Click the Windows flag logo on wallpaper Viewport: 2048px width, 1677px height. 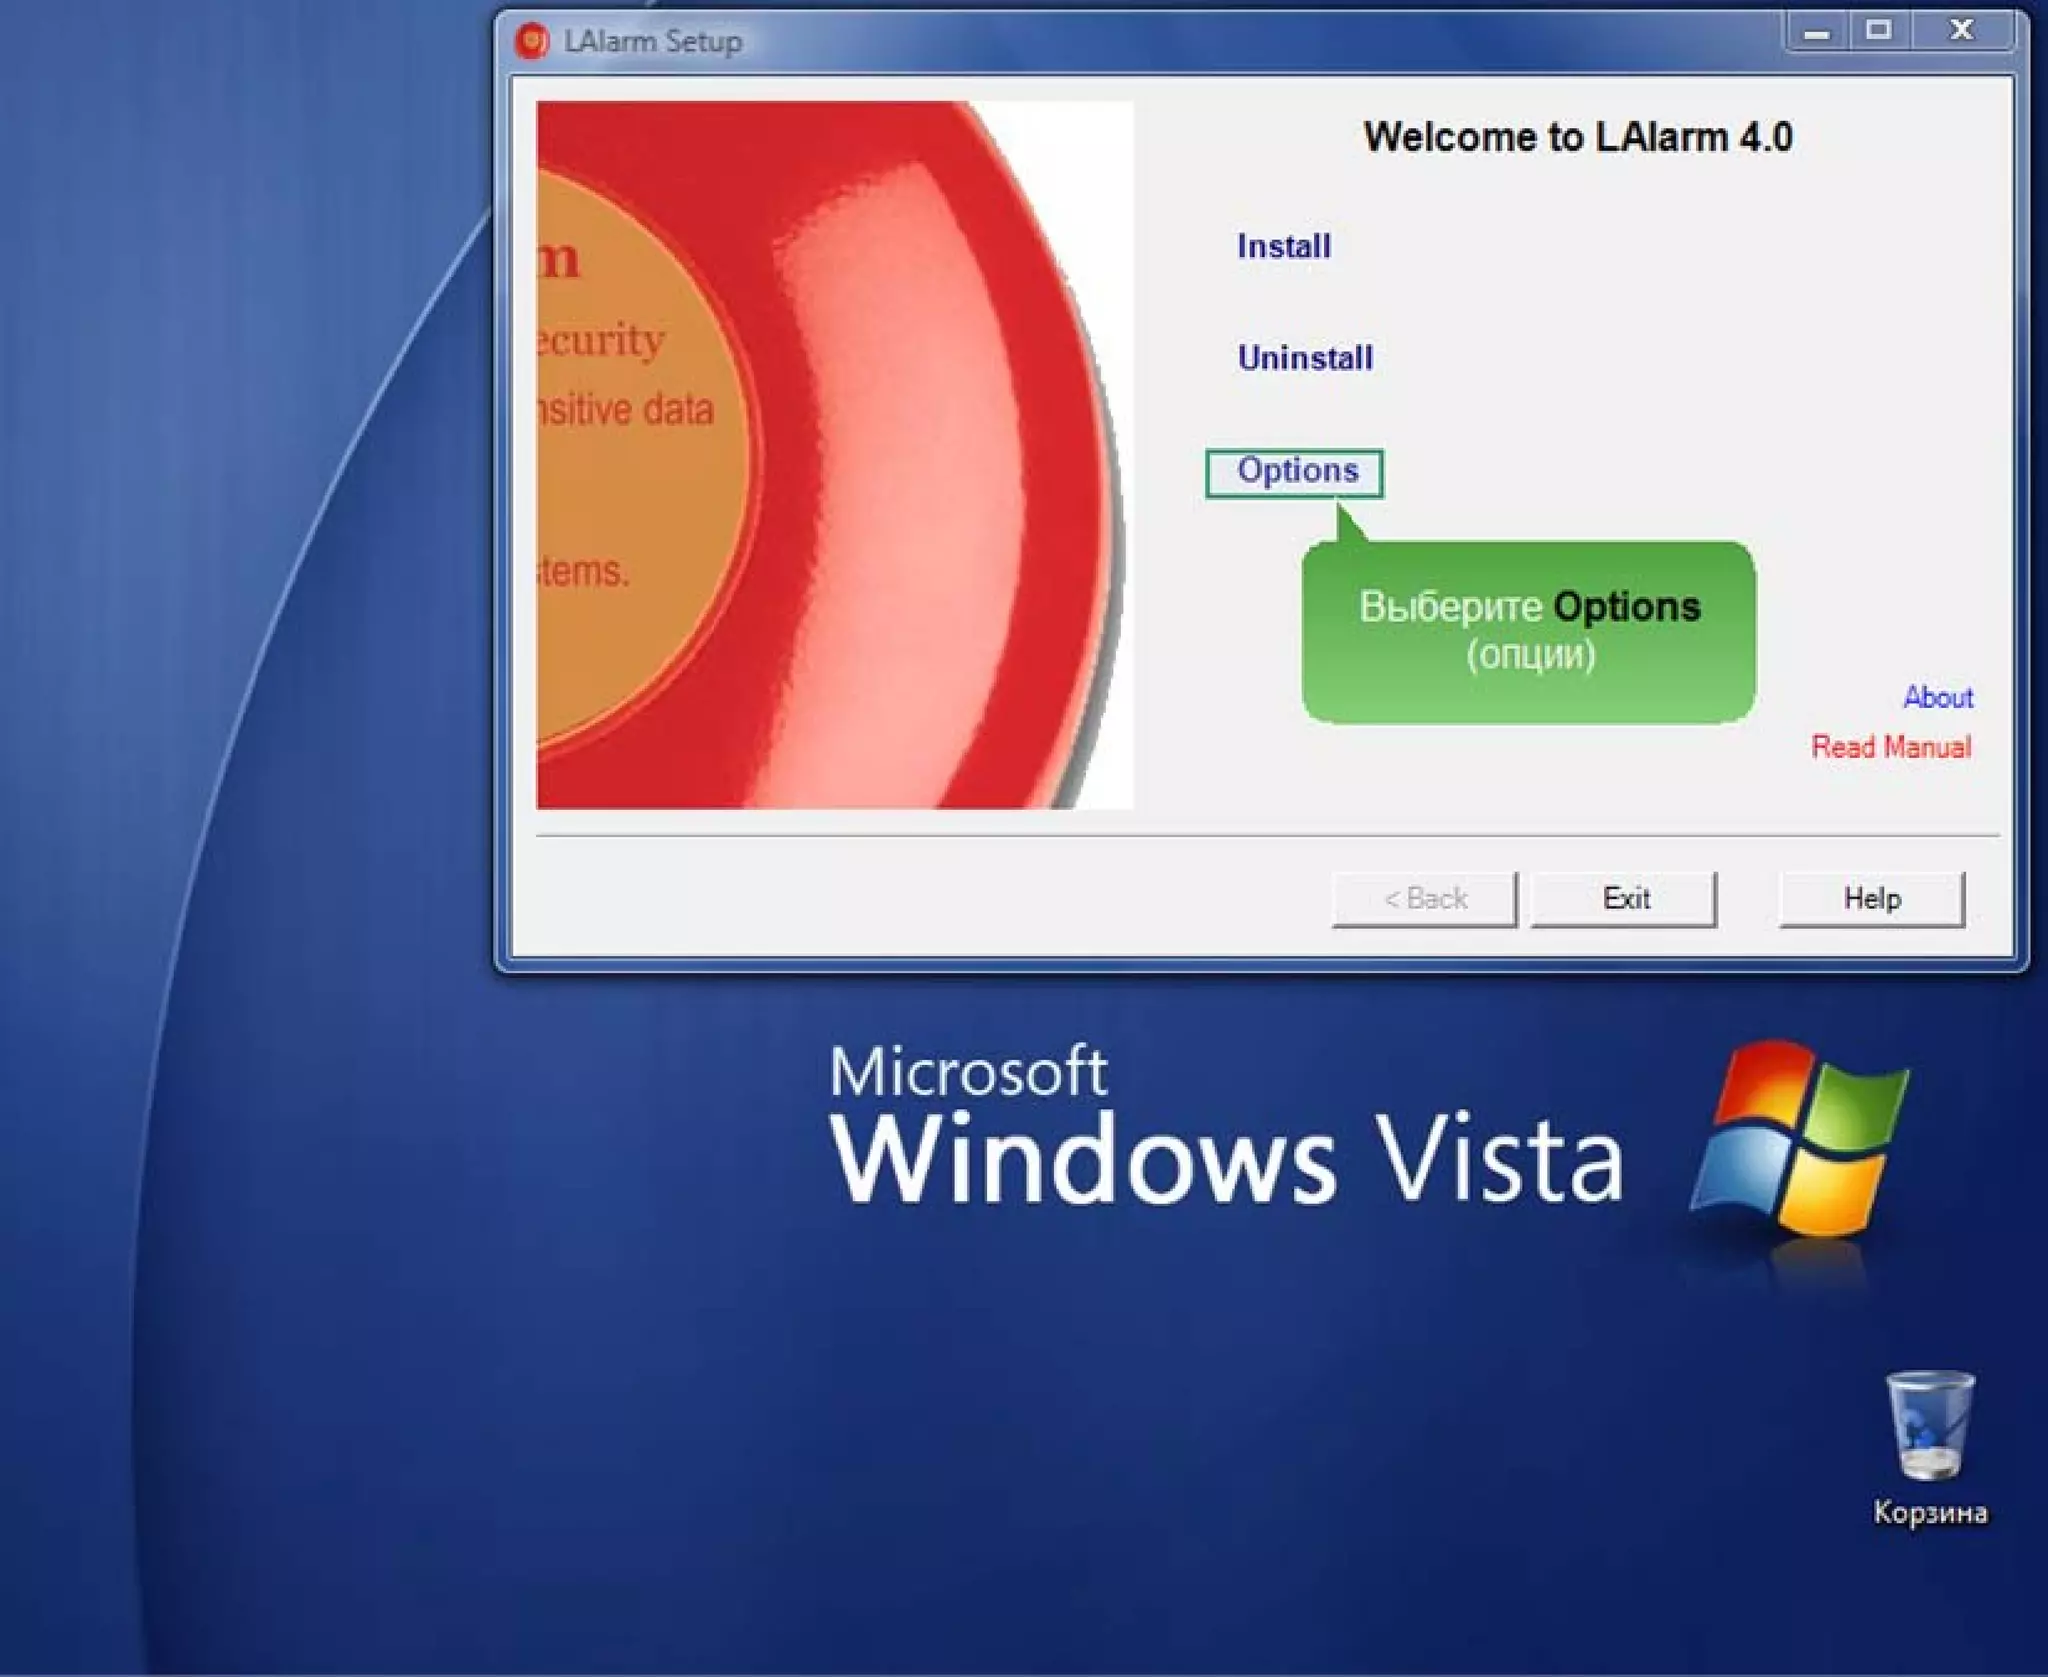1800,1138
